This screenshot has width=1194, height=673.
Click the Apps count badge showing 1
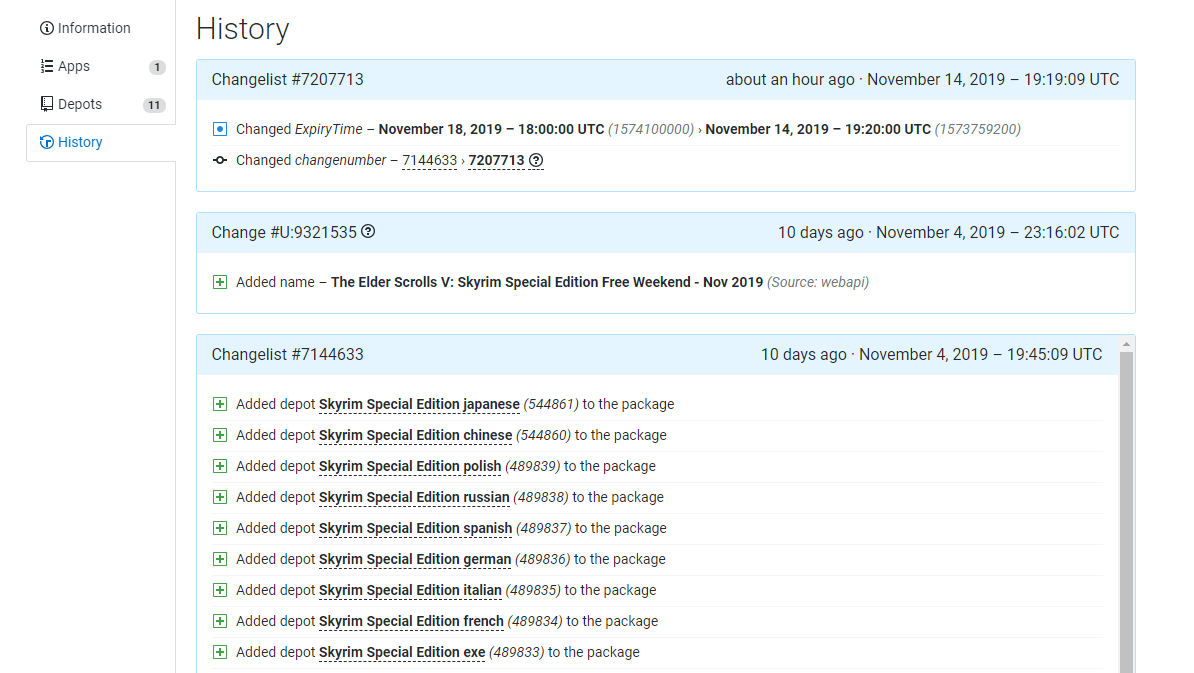click(x=157, y=67)
